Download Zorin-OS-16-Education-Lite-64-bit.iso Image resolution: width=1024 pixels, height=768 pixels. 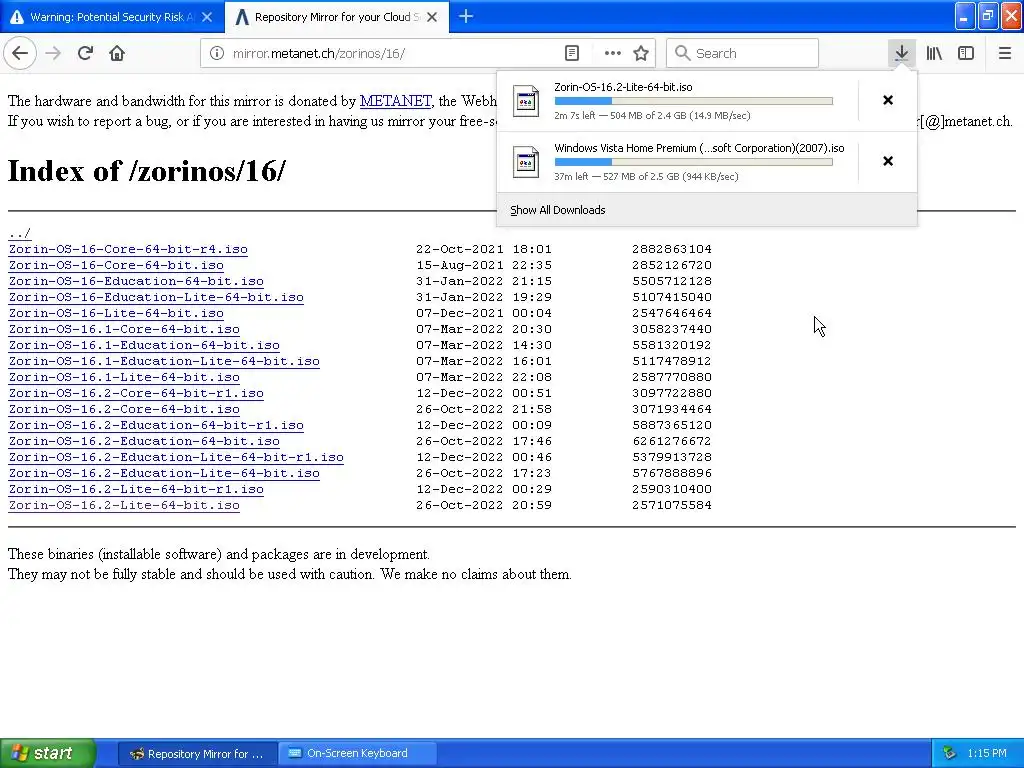pos(156,297)
